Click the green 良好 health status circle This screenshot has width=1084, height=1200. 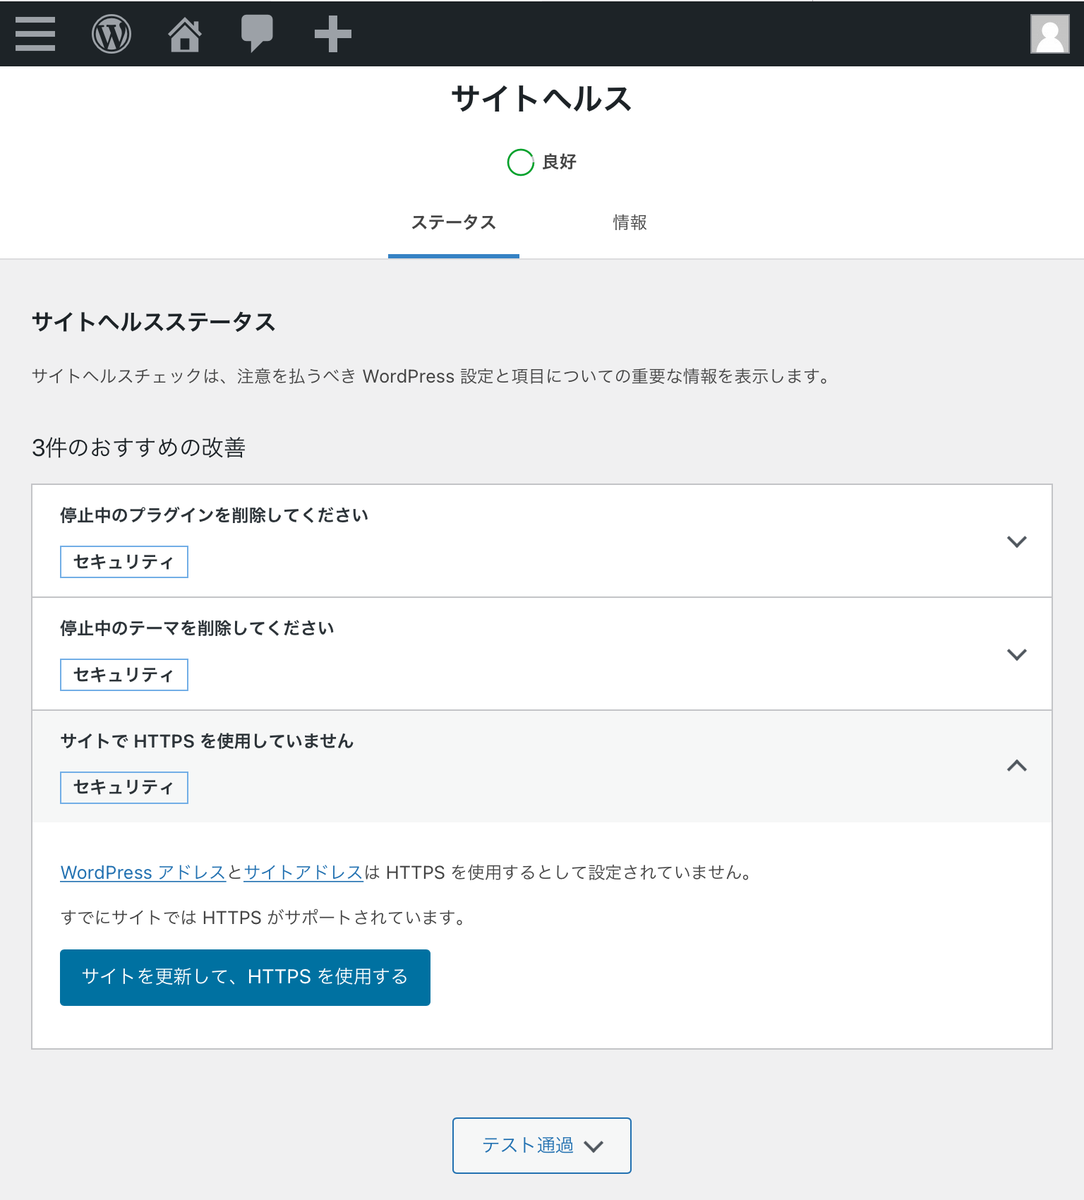click(x=520, y=162)
